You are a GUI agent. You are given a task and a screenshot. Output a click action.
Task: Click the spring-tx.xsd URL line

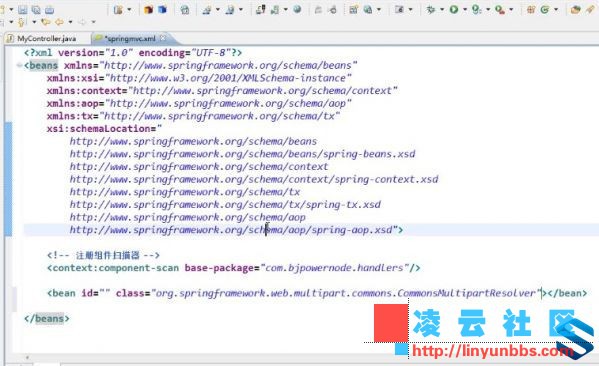tap(225, 204)
